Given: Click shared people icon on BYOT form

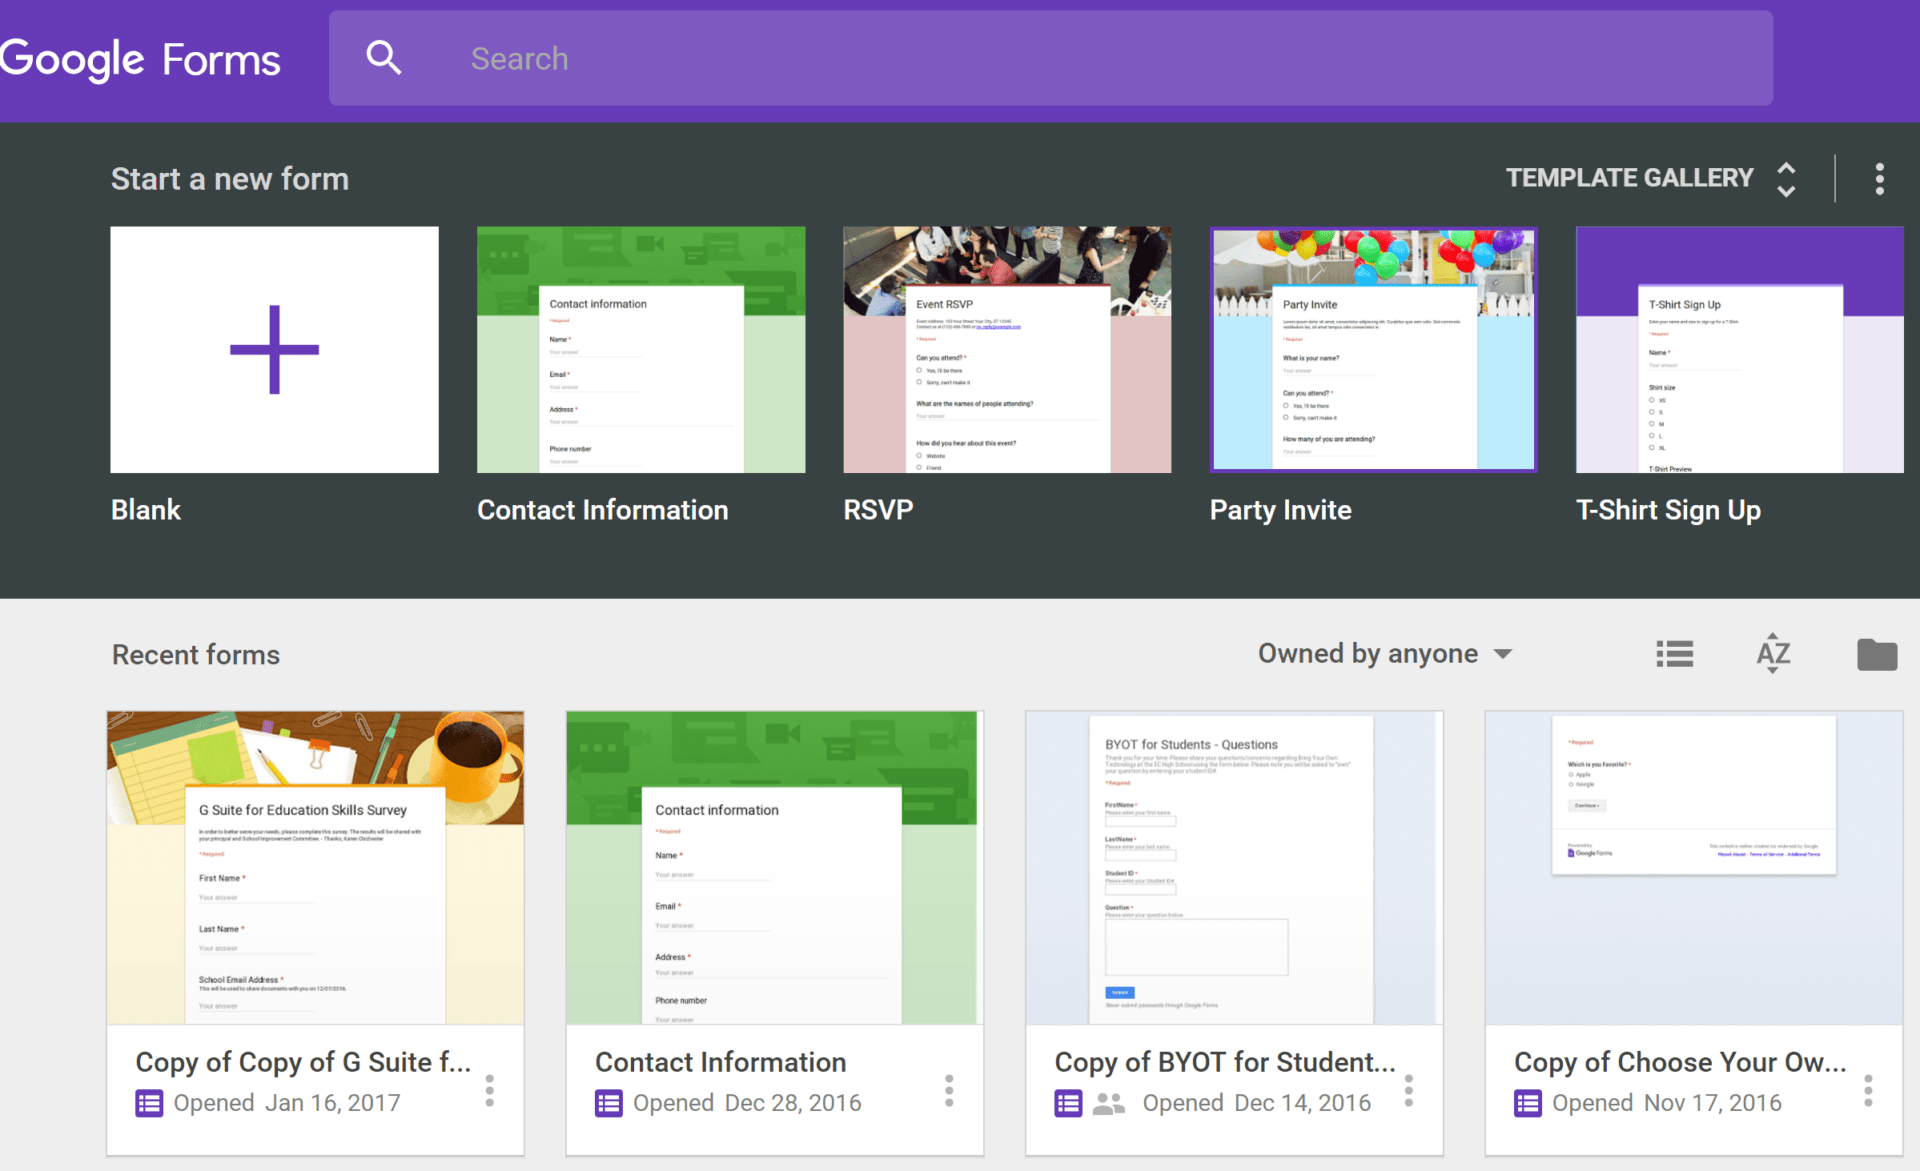Looking at the screenshot, I should (1108, 1103).
